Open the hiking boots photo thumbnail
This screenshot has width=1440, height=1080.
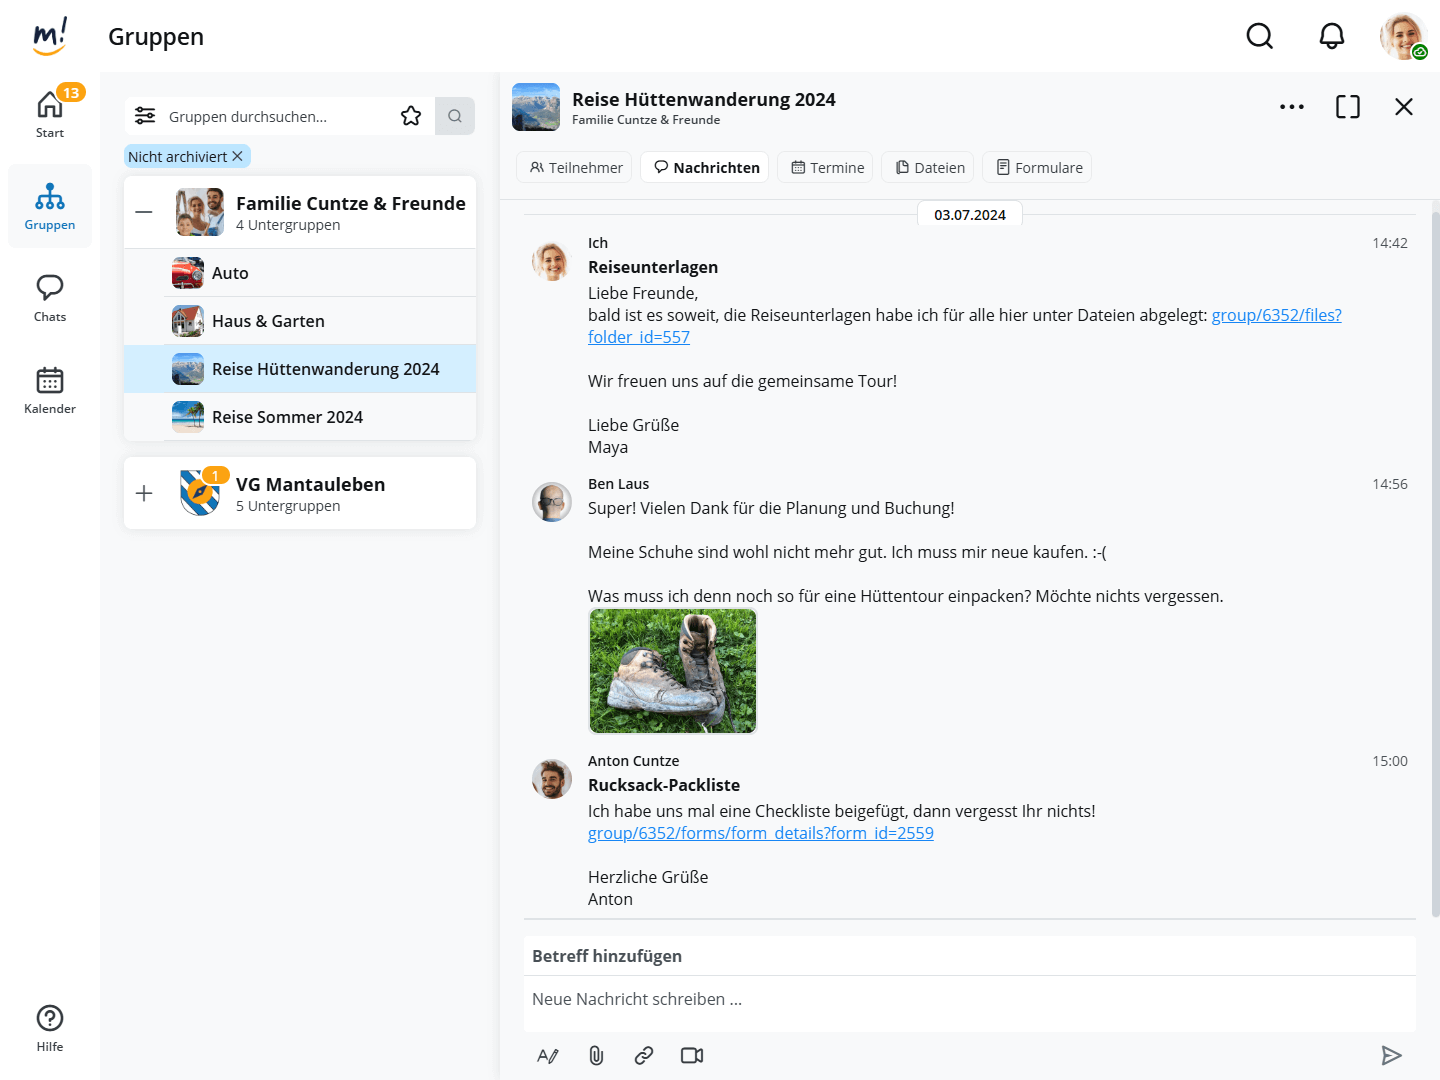673,671
